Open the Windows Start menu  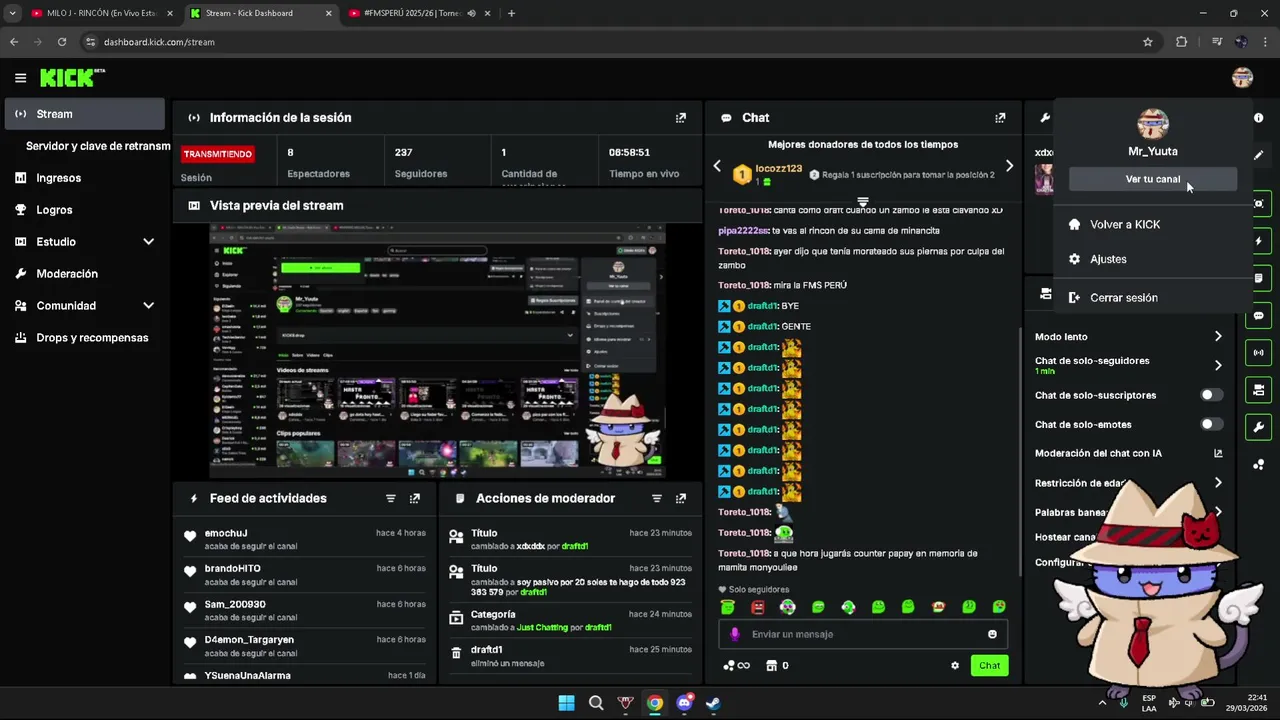pyautogui.click(x=566, y=703)
